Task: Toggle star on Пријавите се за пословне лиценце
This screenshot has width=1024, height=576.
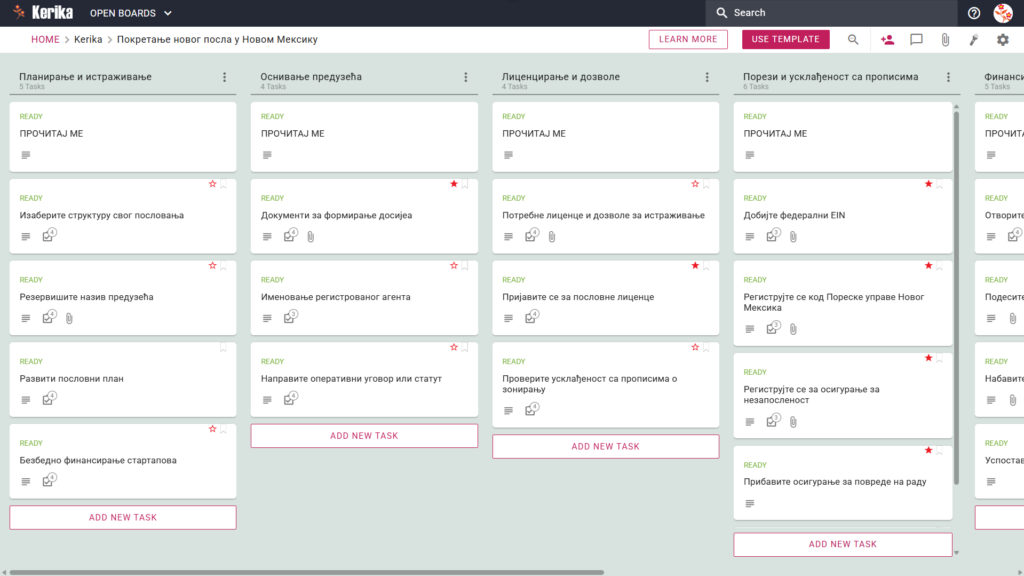Action: coord(695,266)
